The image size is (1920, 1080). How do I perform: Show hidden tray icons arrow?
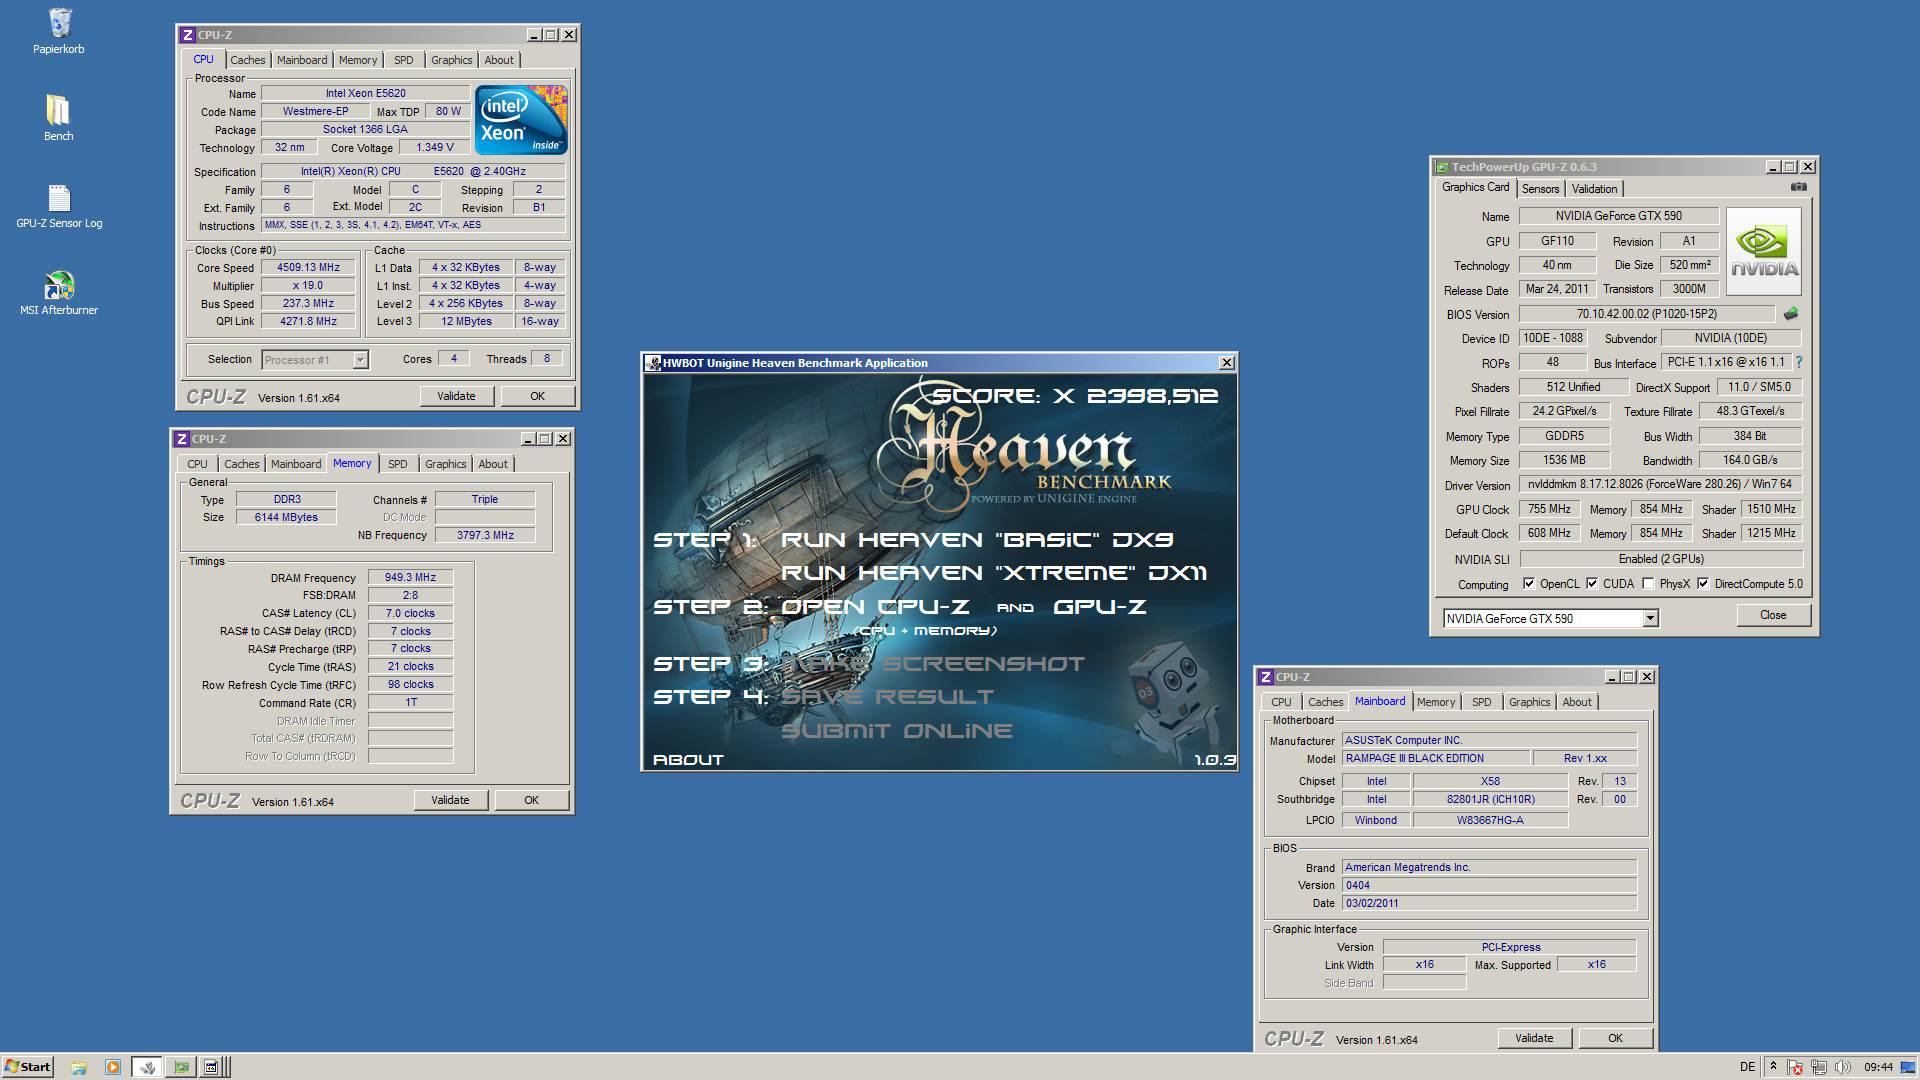pyautogui.click(x=1773, y=1066)
